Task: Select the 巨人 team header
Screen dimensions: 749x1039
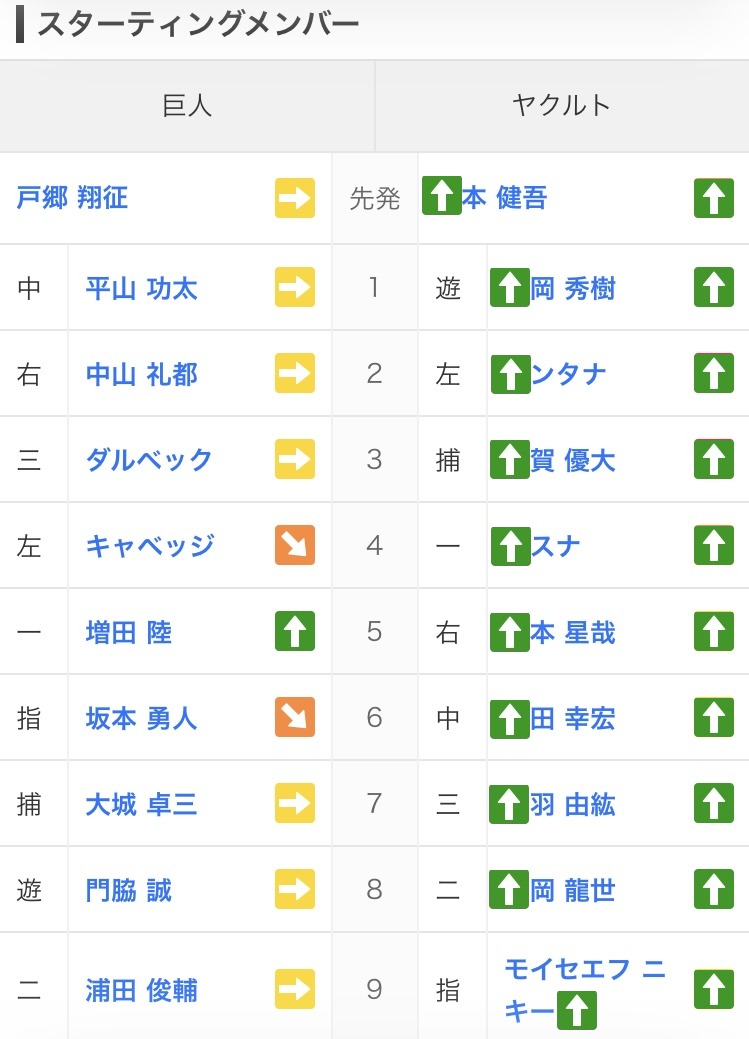Action: pyautogui.click(x=187, y=106)
